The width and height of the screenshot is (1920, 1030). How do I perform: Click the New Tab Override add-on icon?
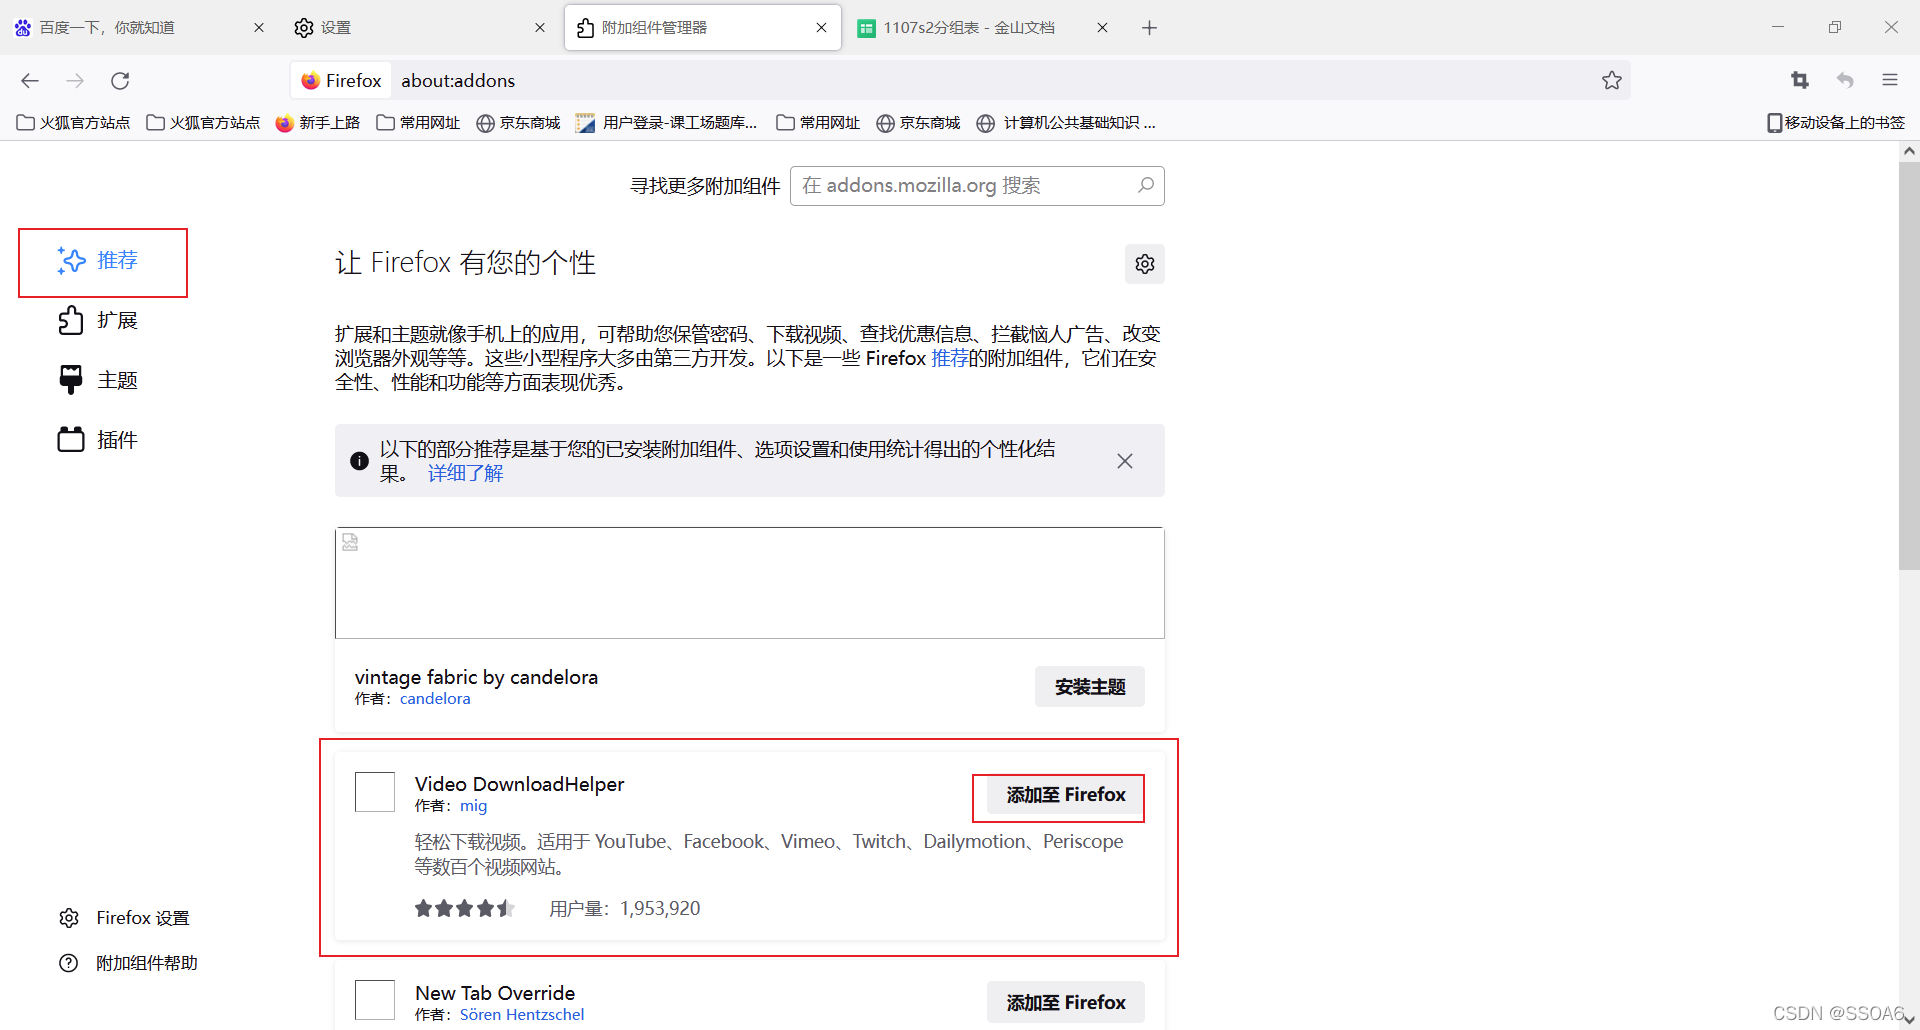point(375,1000)
